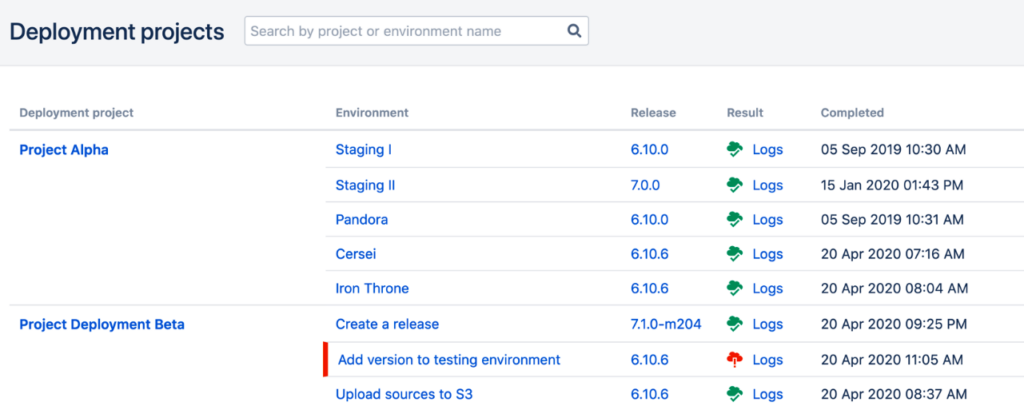1024x406 pixels.
Task: Open Project Deployment Beta
Action: point(102,324)
